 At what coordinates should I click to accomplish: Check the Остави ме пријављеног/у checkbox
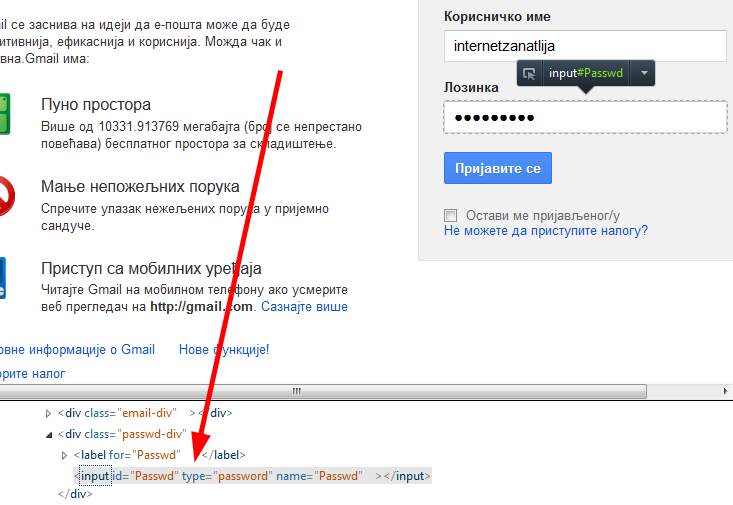point(451,216)
